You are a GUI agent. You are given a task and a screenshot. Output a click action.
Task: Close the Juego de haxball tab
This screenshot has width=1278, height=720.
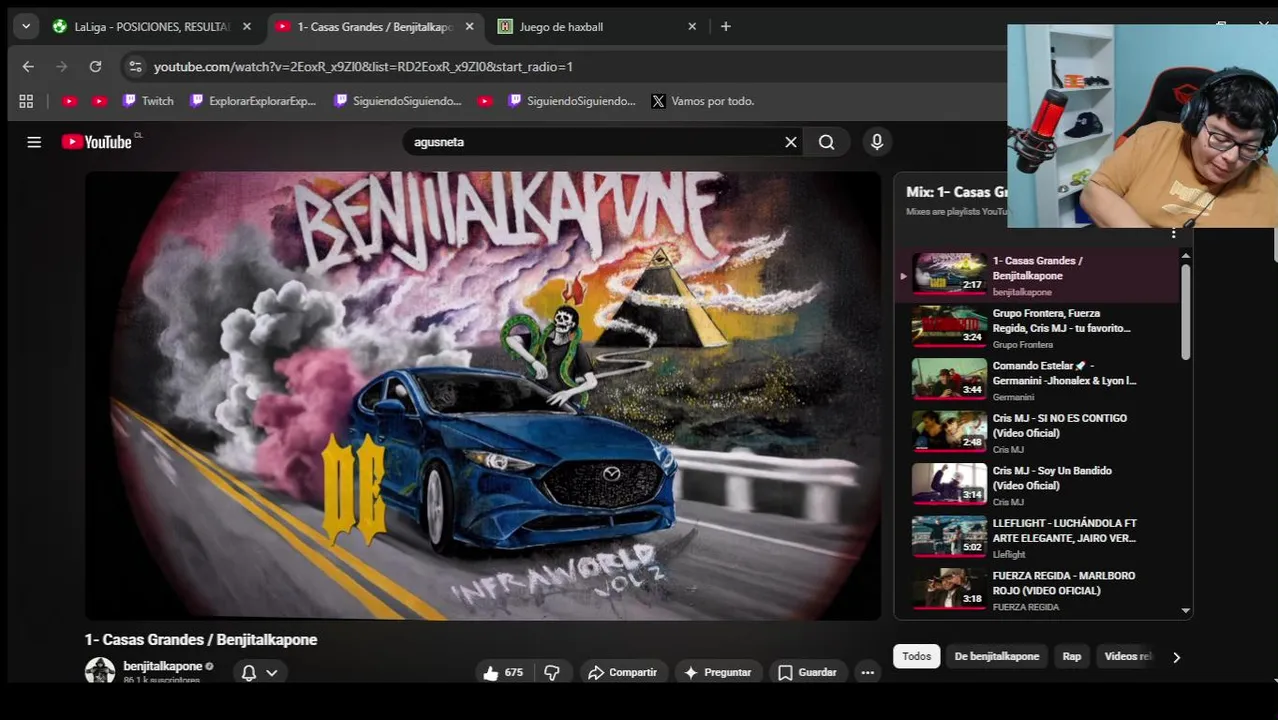pos(692,27)
